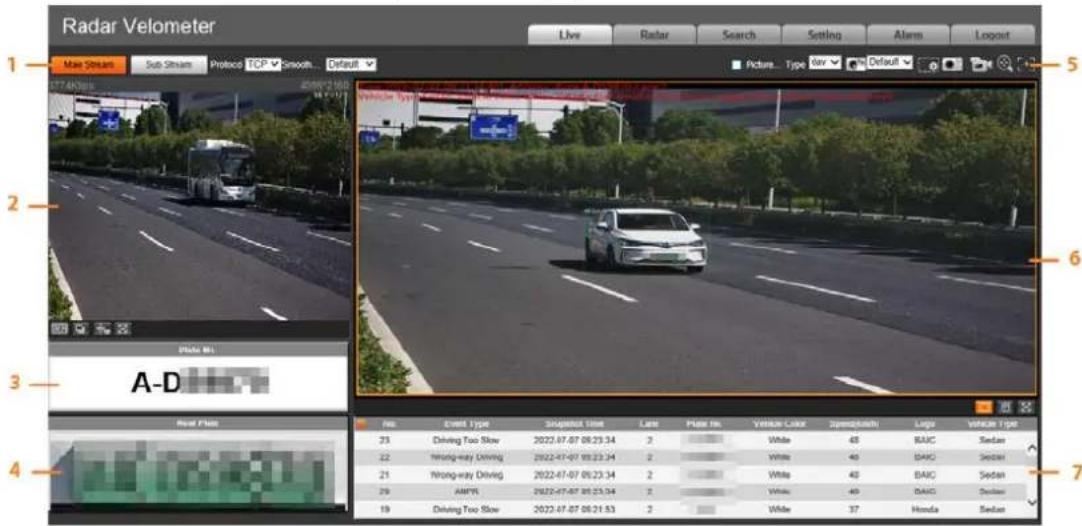Click first icon below left video
The width and height of the screenshot is (1082, 526).
point(60,329)
